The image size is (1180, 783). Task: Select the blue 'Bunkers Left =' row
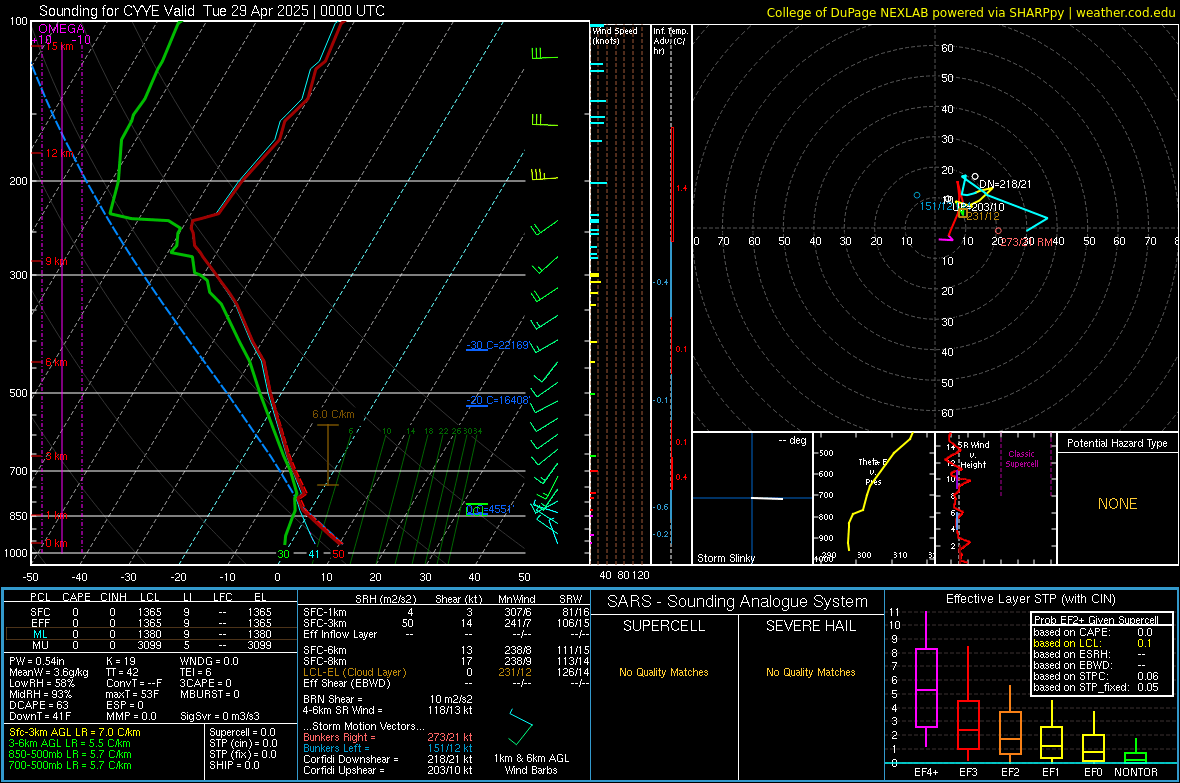pyautogui.click(x=388, y=748)
